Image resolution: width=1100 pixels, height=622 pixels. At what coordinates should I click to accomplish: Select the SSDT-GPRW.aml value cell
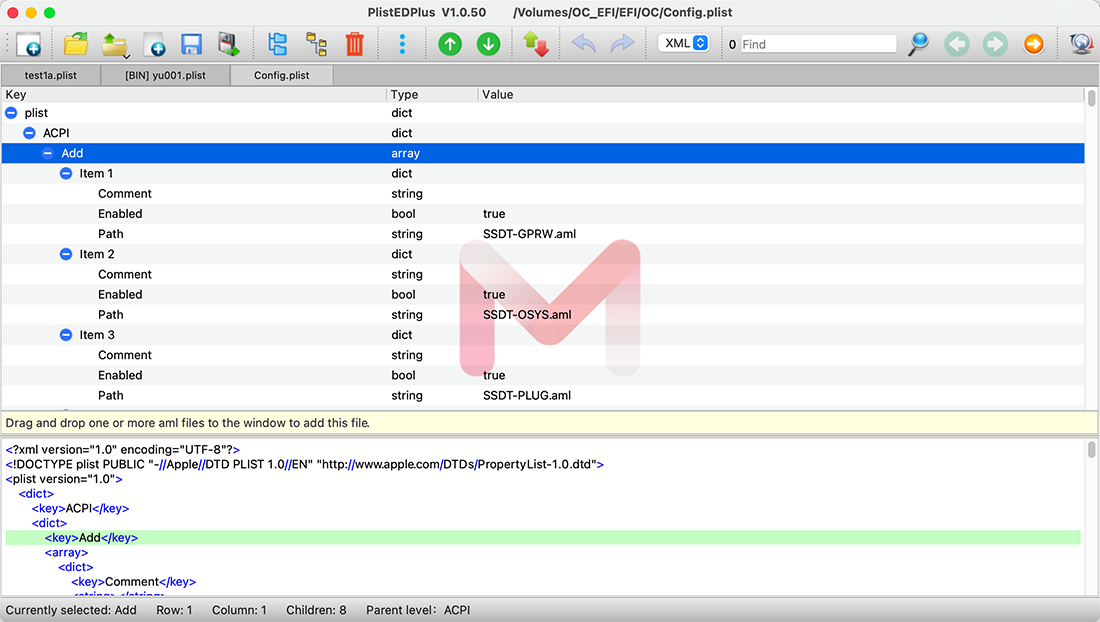(x=529, y=234)
